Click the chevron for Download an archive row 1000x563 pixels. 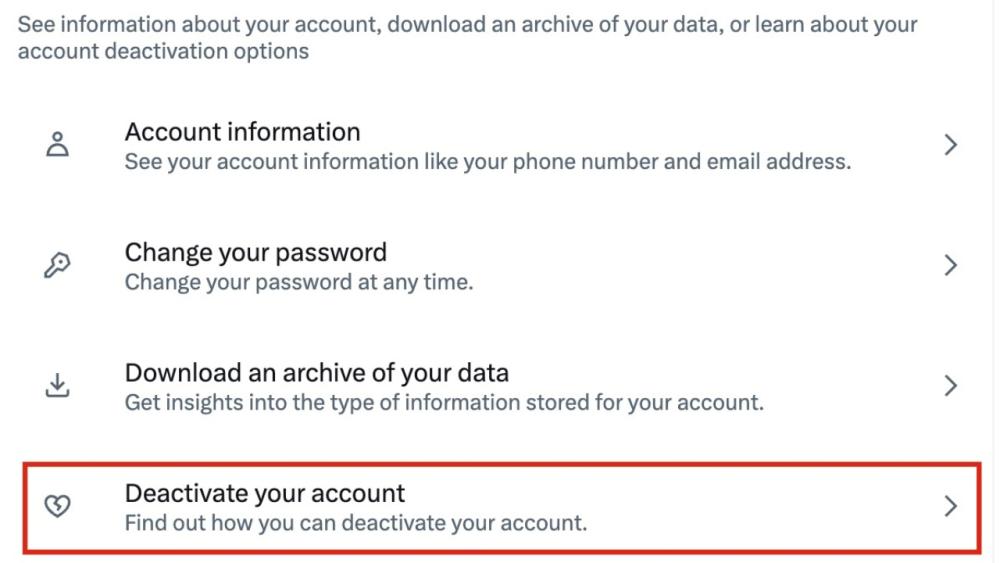point(950,385)
